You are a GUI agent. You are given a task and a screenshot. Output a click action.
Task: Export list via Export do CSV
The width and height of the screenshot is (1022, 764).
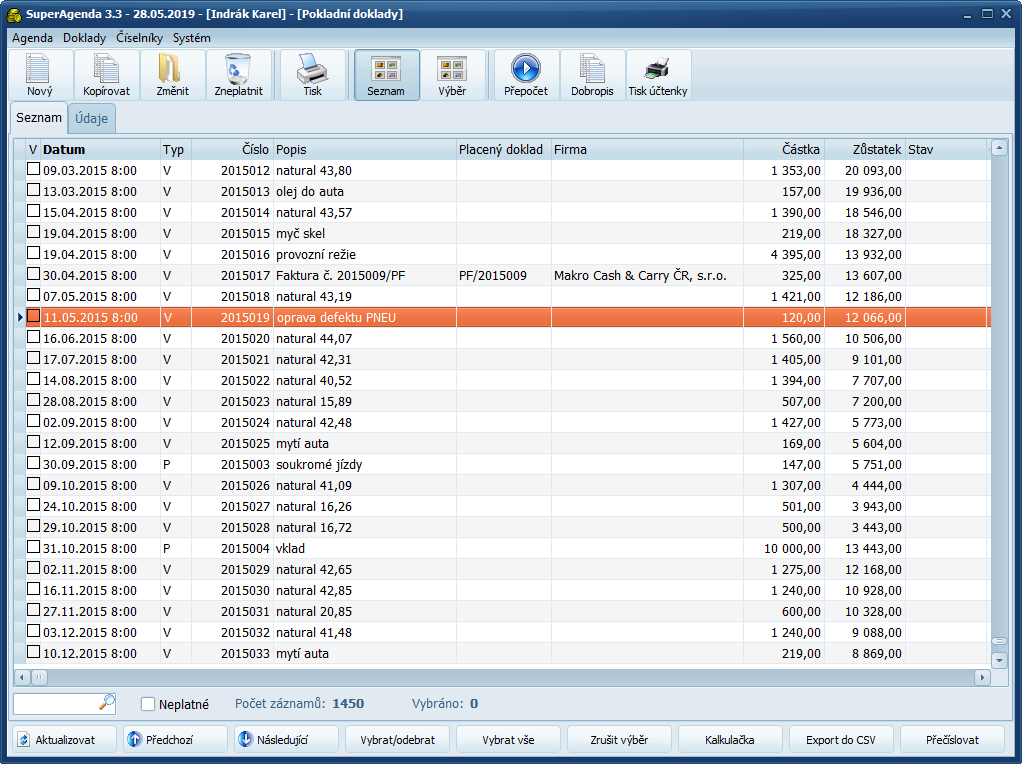[x=841, y=739]
